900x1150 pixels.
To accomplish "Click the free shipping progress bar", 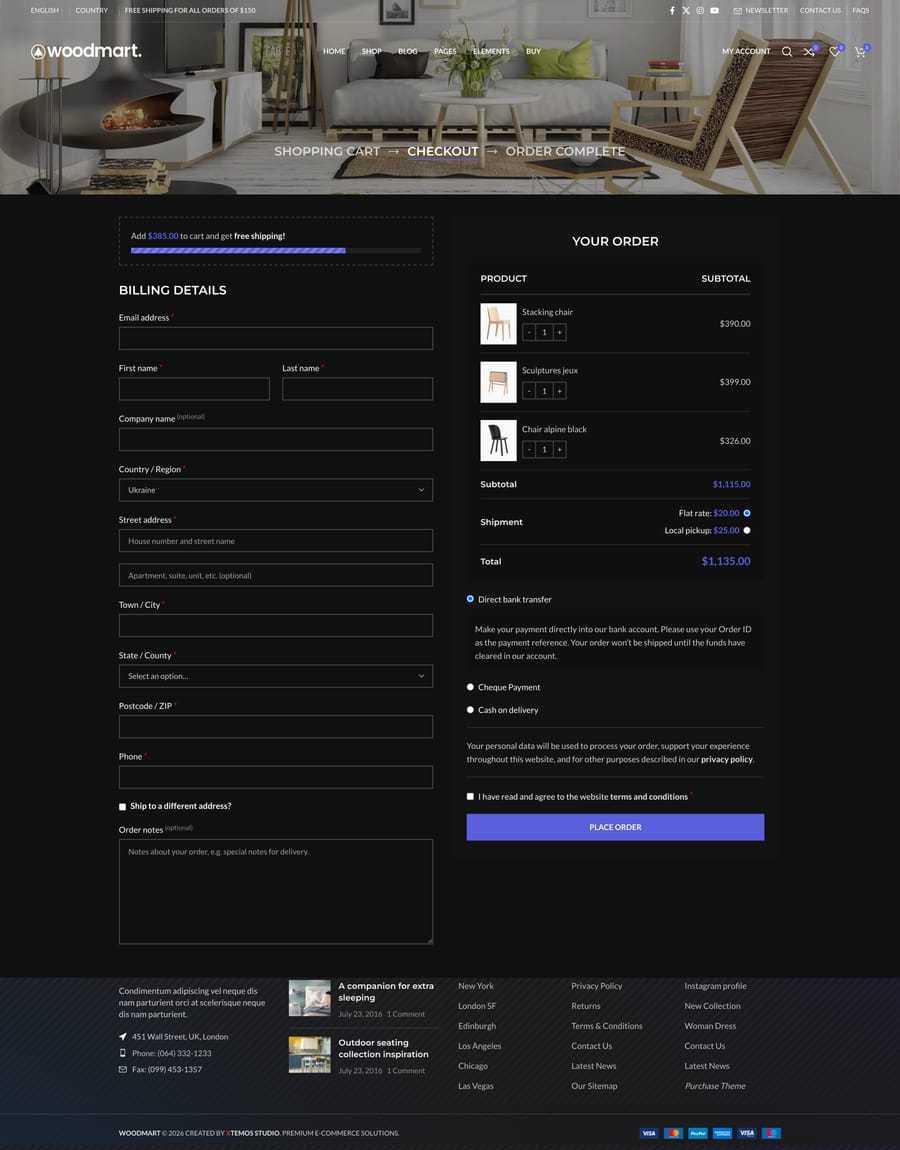I will (x=276, y=251).
